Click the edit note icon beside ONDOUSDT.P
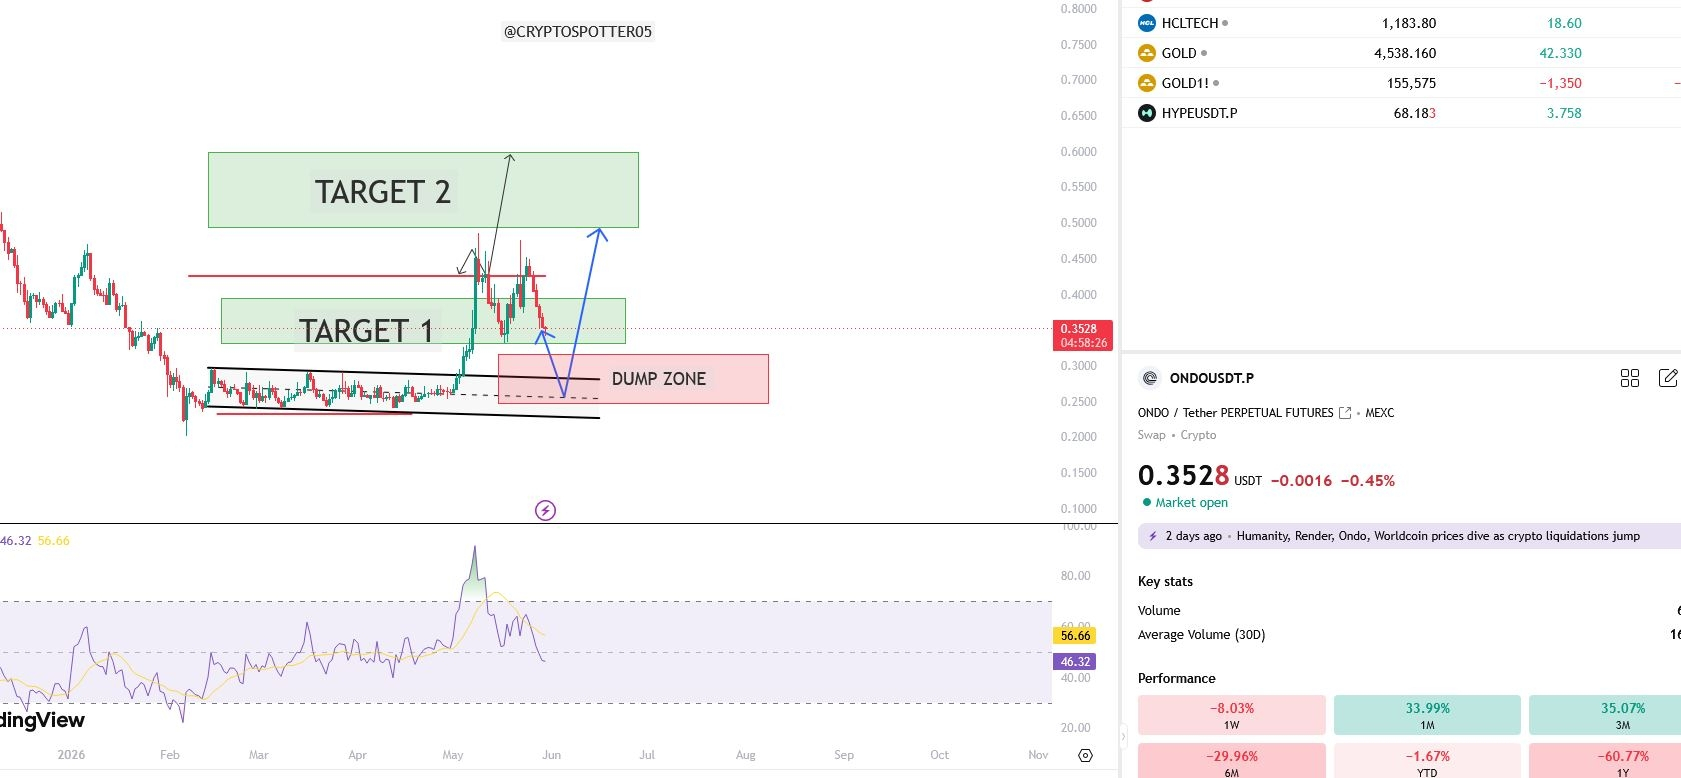 coord(1668,377)
